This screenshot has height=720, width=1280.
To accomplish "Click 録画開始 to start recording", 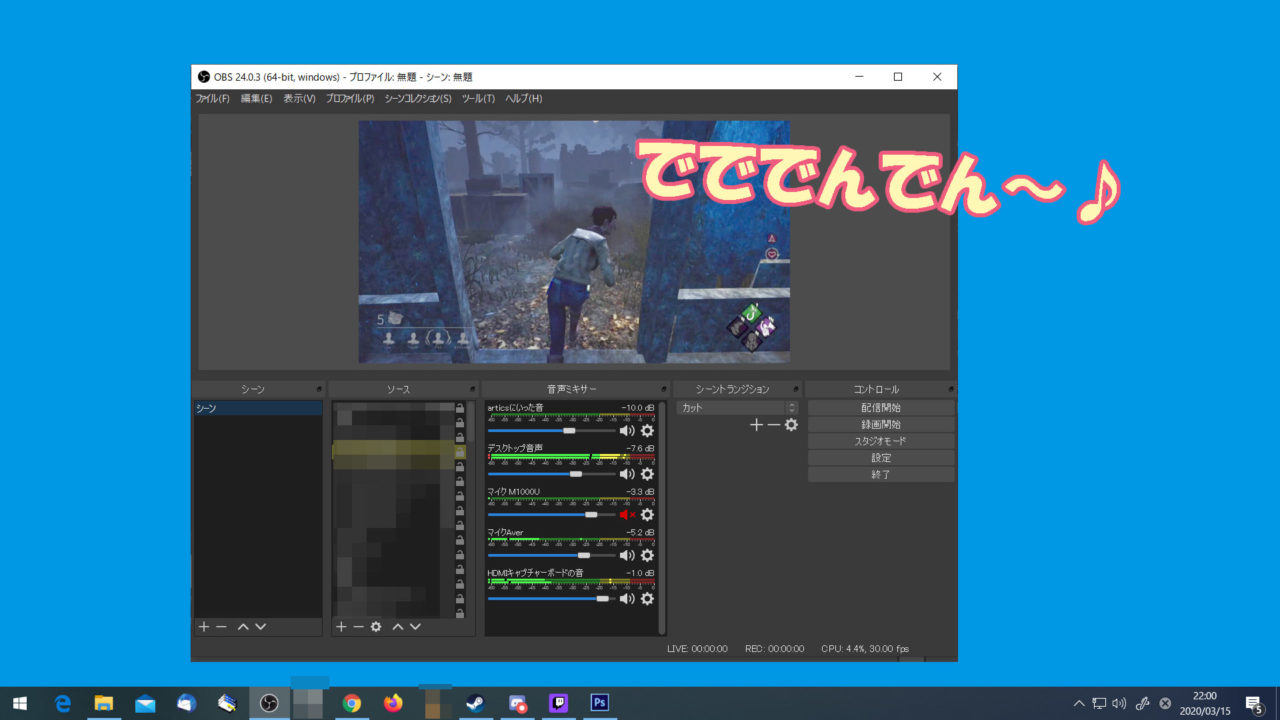I will (881, 425).
